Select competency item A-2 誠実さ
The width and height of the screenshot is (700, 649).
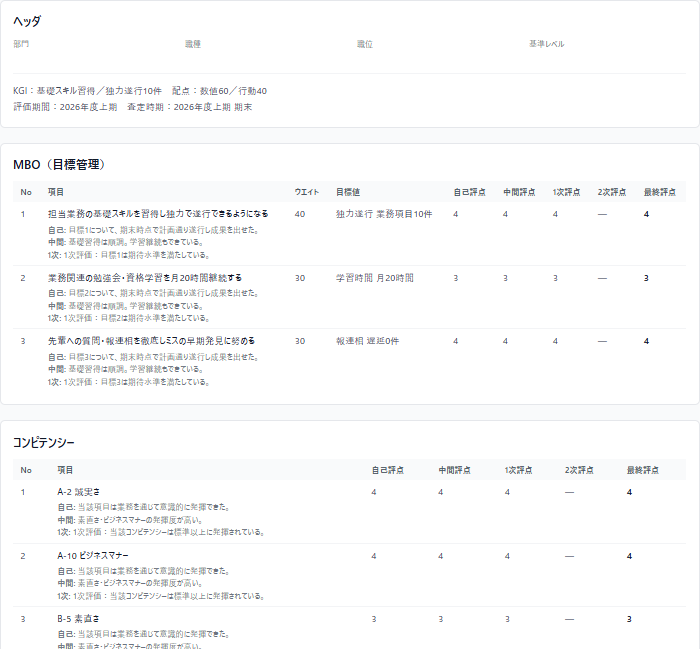(79, 492)
